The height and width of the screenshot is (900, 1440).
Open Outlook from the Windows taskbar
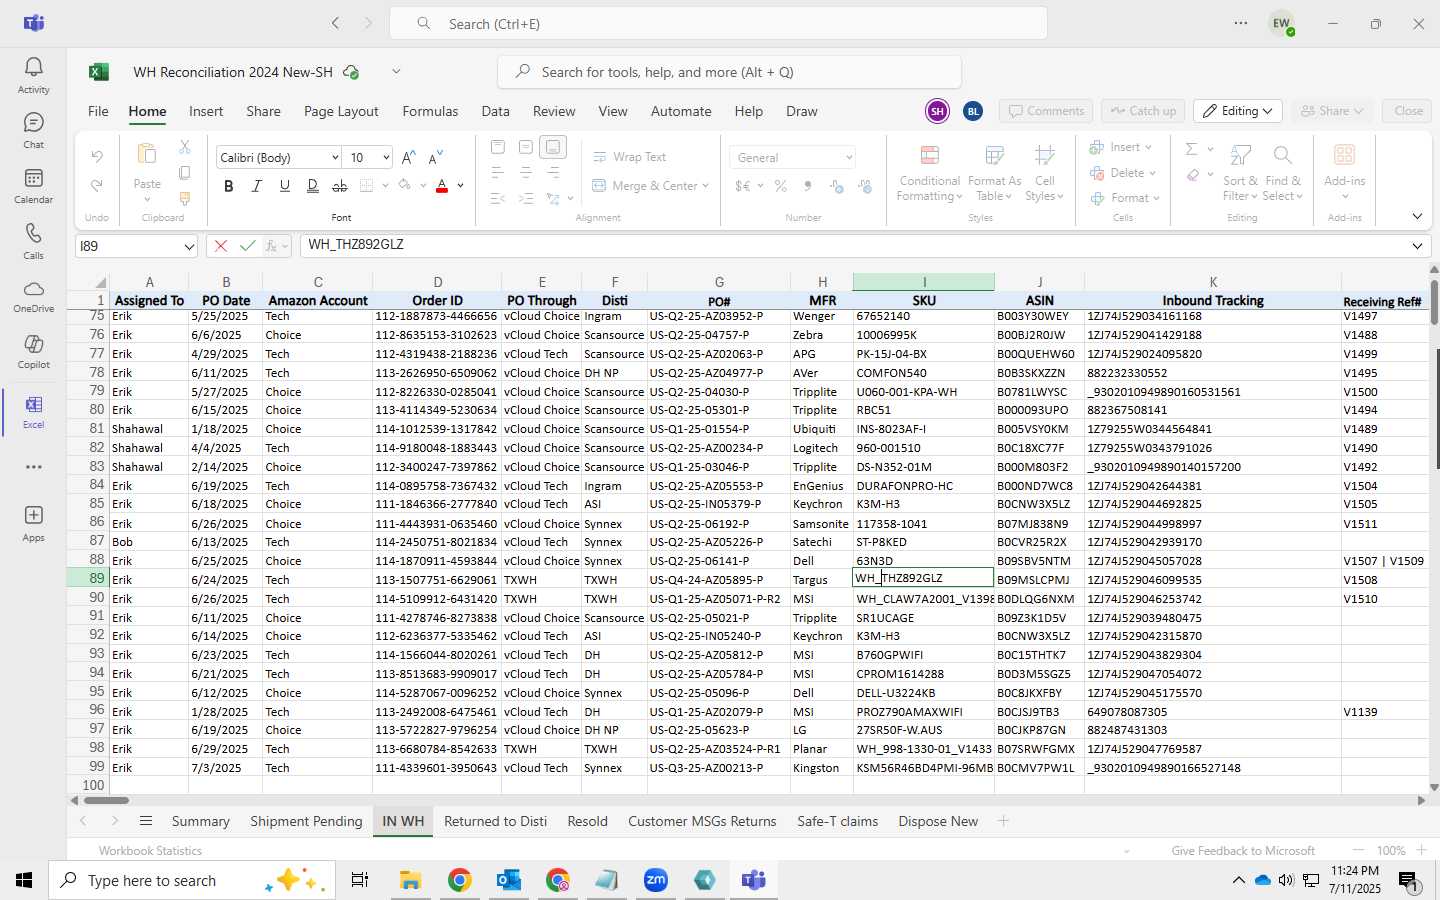(x=508, y=880)
